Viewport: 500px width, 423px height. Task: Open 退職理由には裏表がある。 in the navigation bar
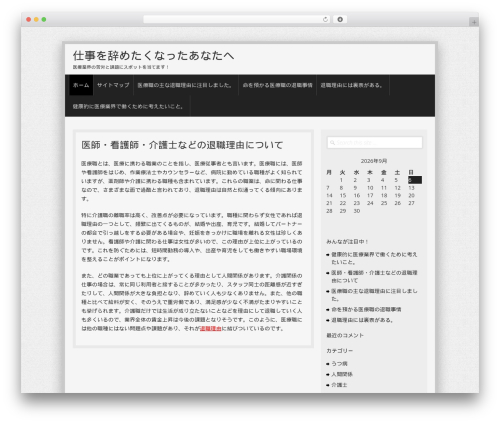point(352,85)
